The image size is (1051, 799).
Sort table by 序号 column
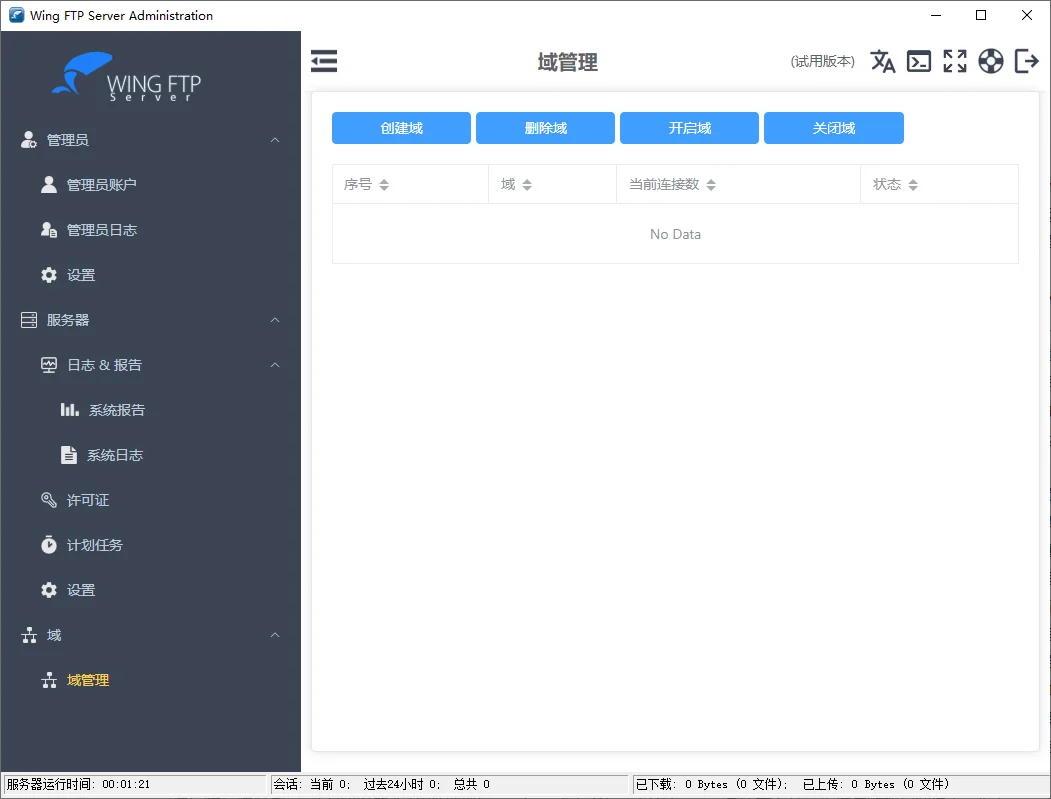point(383,184)
